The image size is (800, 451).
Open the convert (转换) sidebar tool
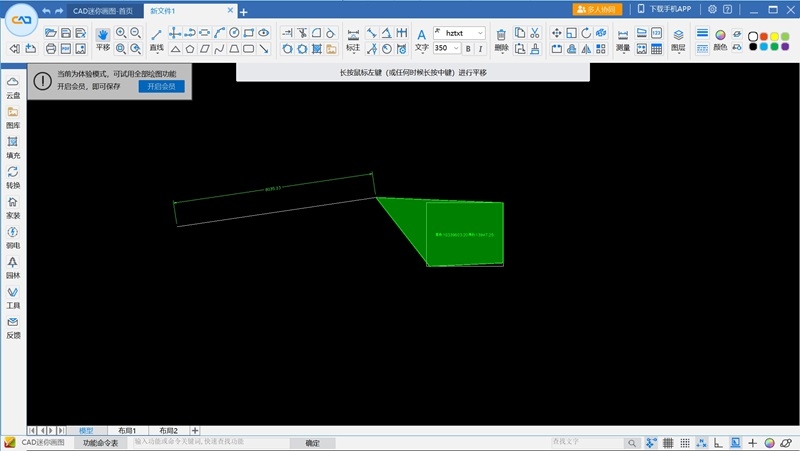(13, 178)
